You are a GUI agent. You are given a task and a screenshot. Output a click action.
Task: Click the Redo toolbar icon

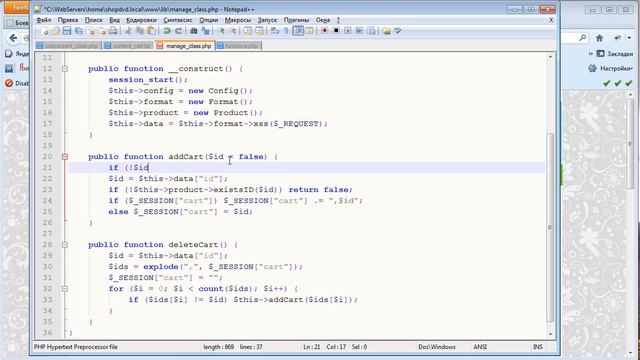[178, 31]
